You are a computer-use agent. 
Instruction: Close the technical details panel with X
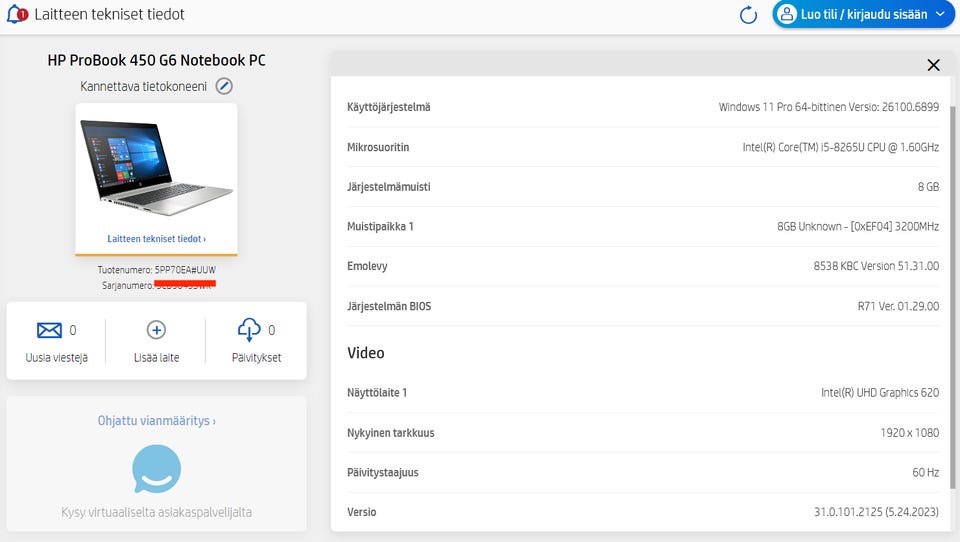[933, 65]
